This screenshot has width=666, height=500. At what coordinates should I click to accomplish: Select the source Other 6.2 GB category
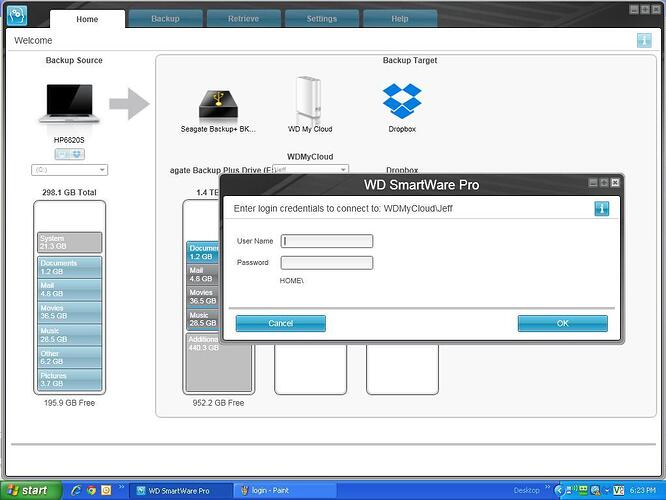click(x=70, y=358)
